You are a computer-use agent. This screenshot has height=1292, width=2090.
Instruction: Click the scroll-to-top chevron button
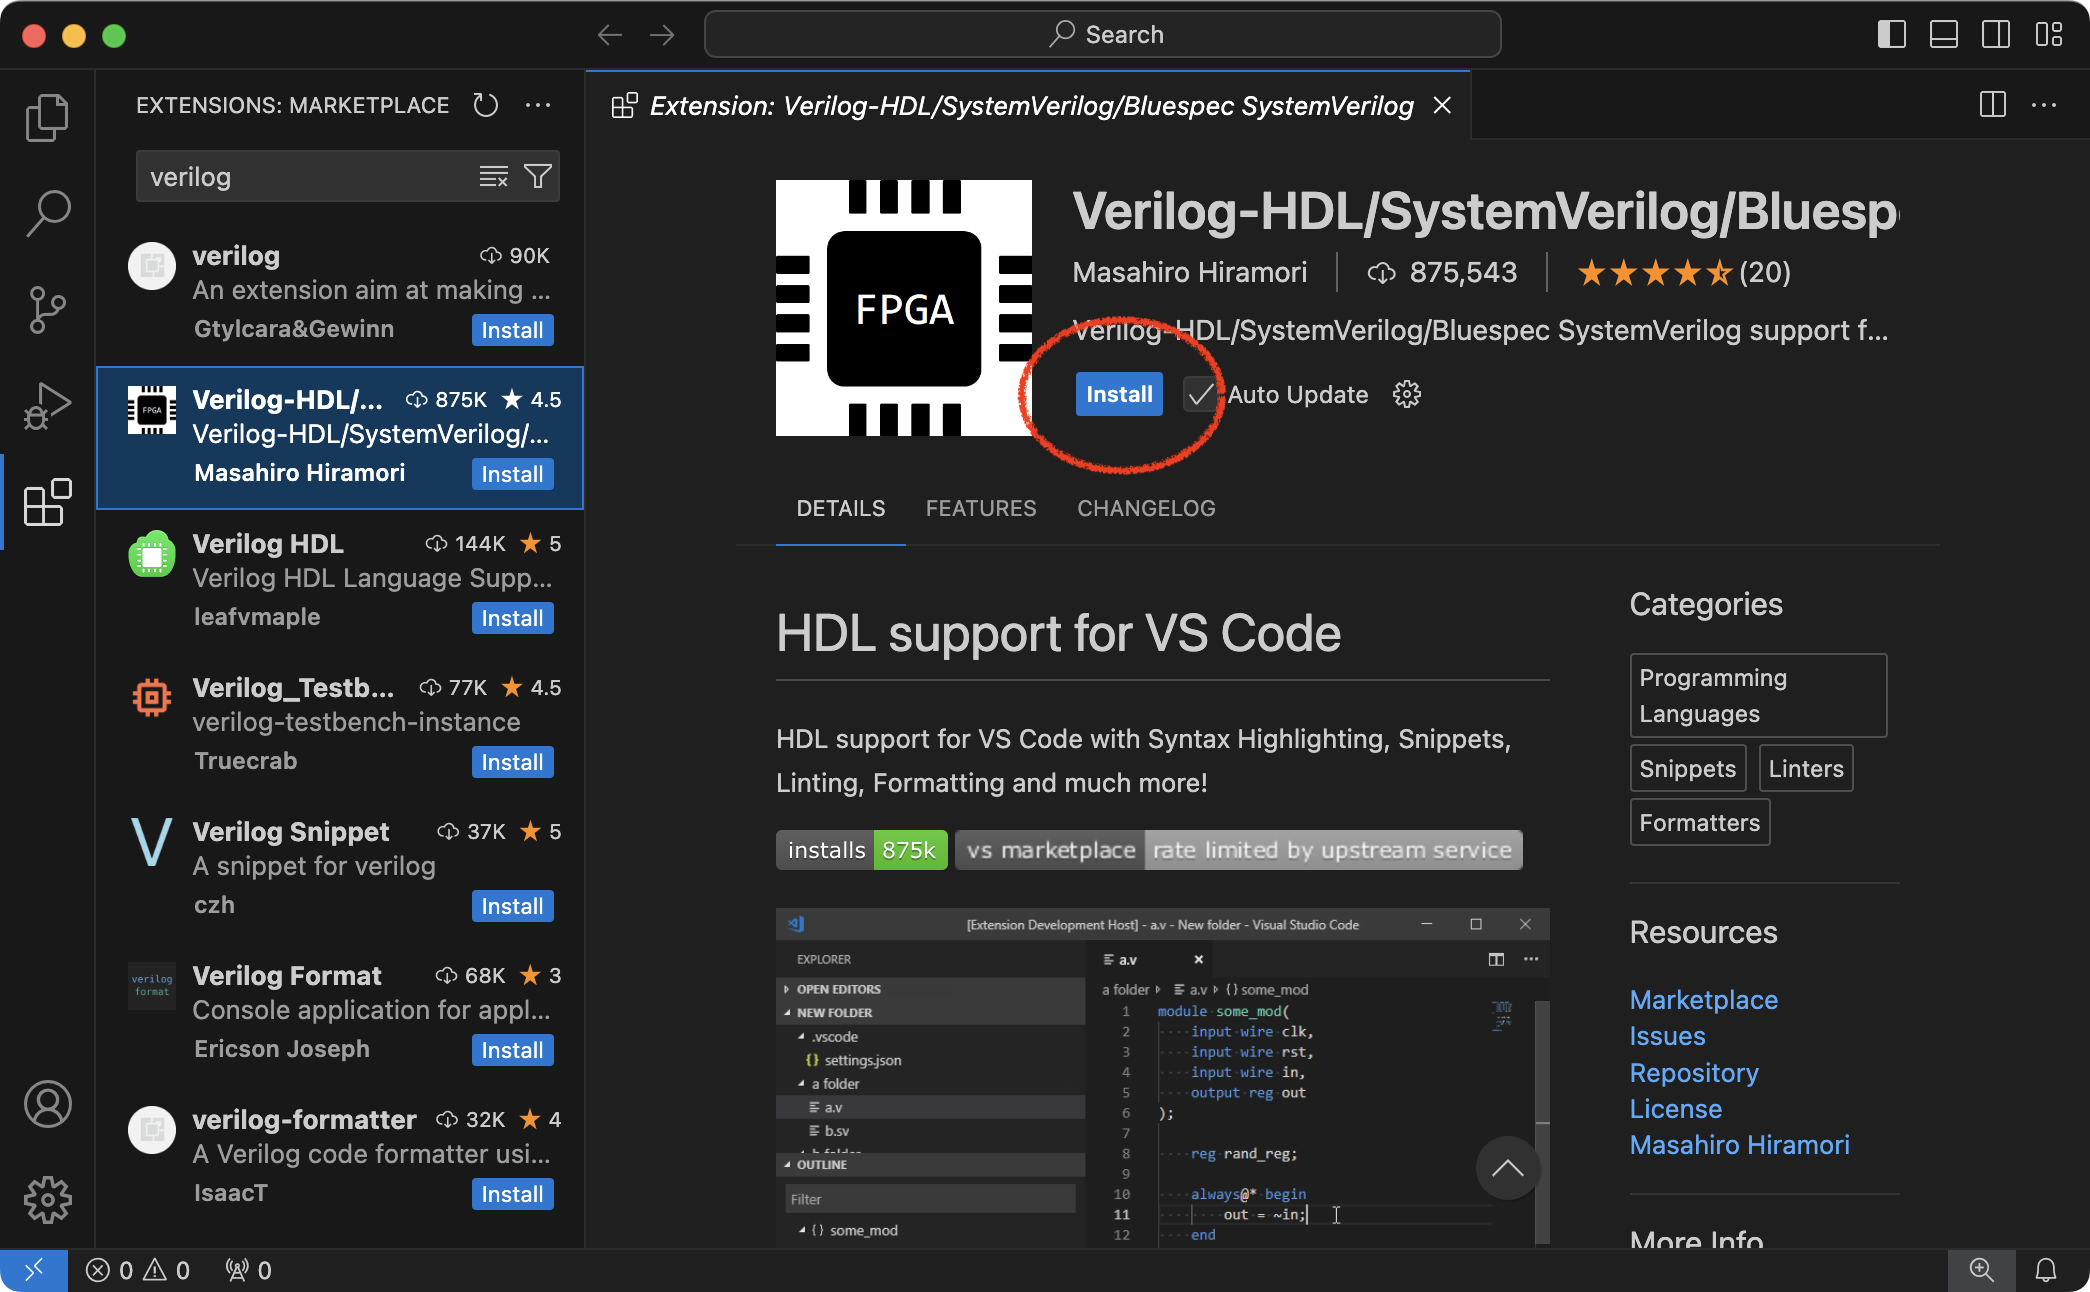pos(1507,1168)
